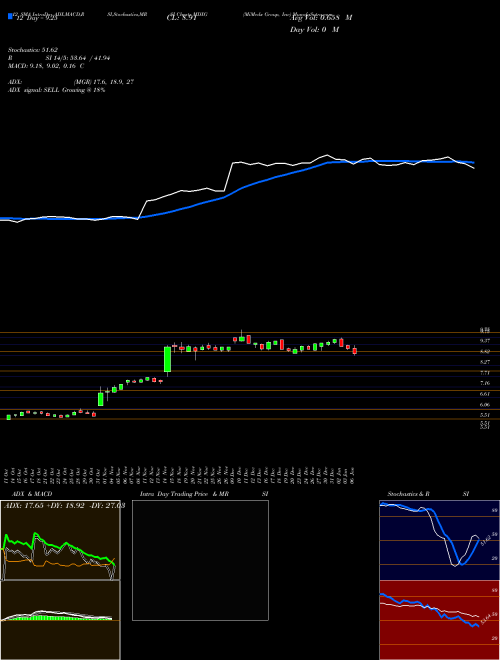This screenshot has width=500, height=660.
Task: Click the 9.37 price axis label
Action: coord(484,341)
